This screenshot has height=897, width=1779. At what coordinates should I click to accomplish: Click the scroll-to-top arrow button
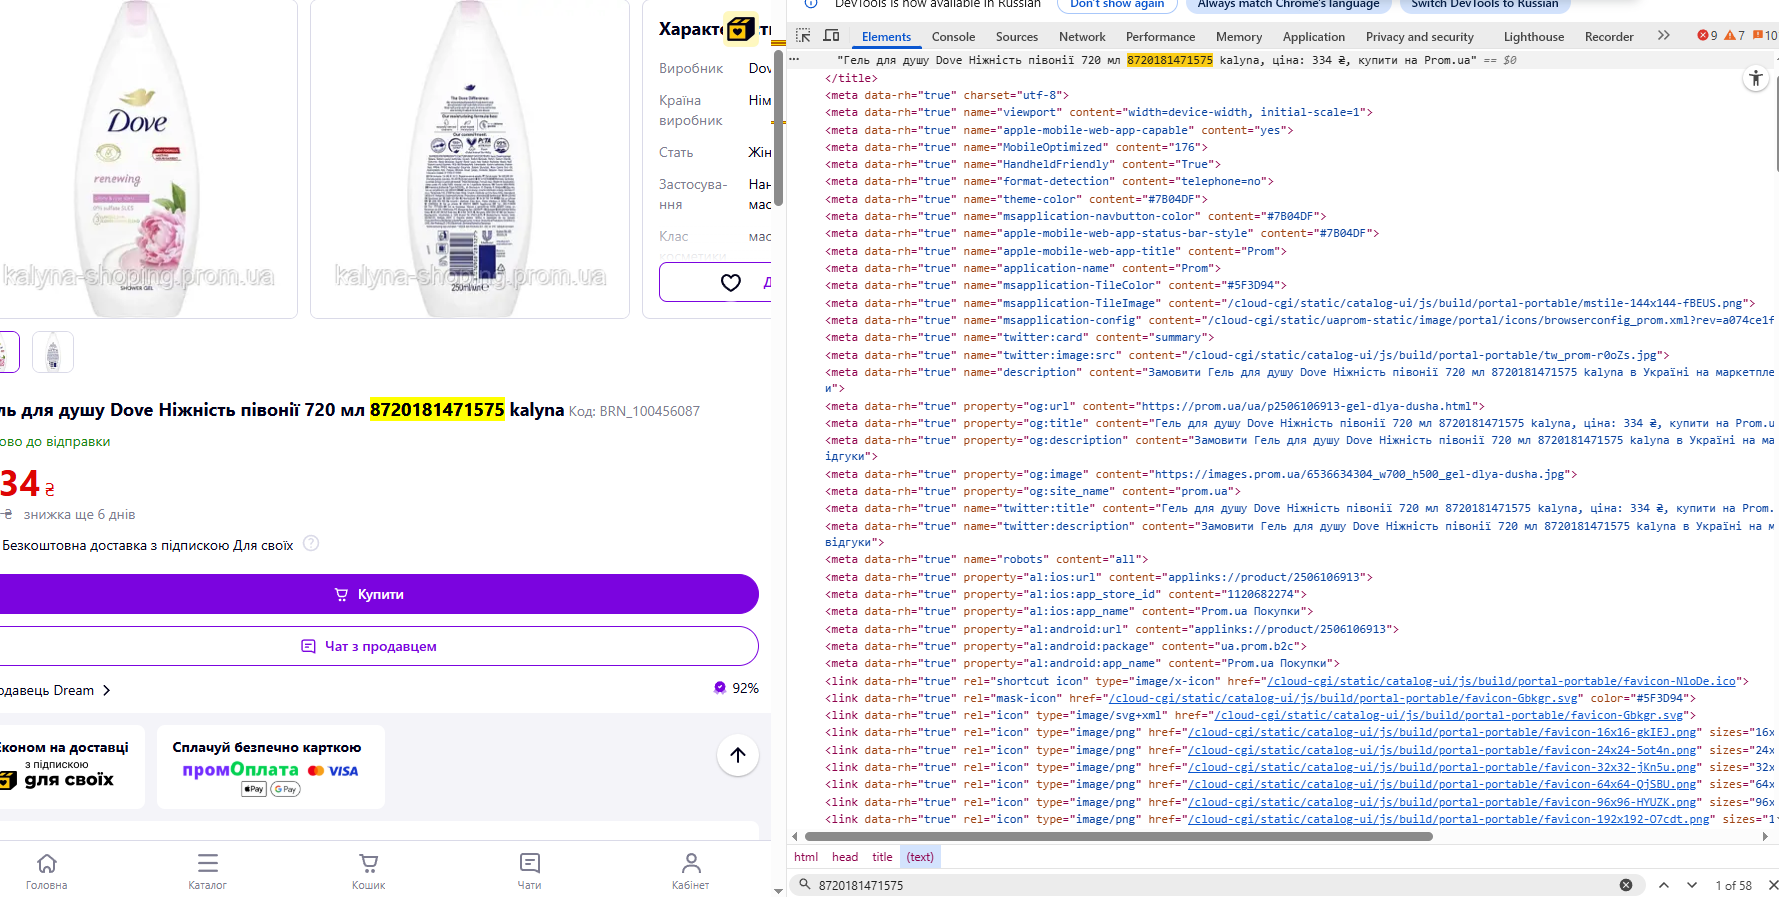(x=738, y=755)
